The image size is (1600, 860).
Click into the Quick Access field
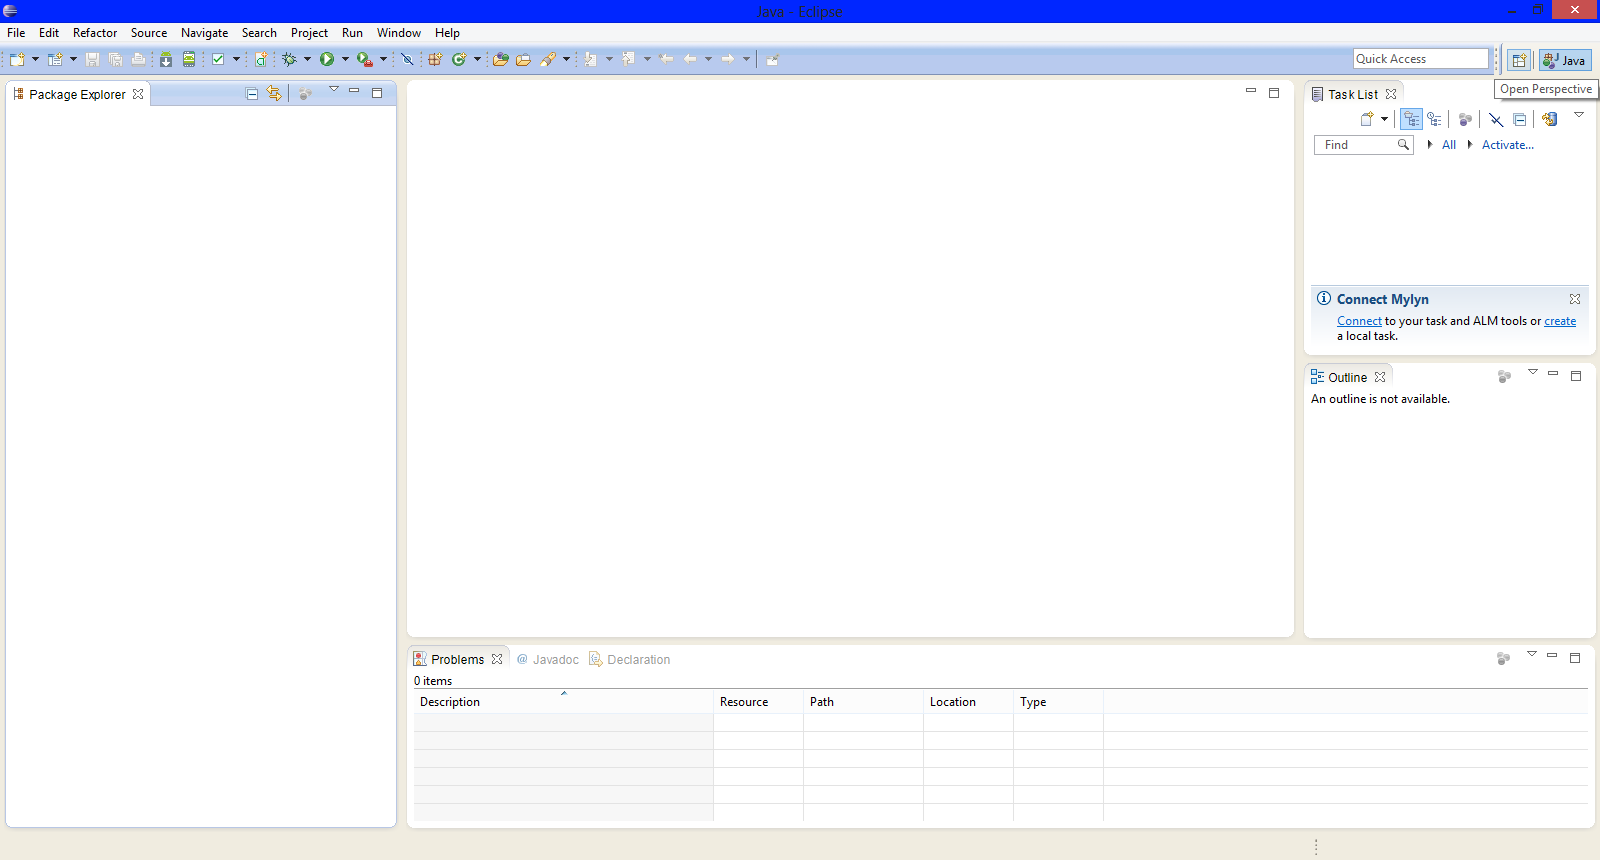click(x=1420, y=59)
